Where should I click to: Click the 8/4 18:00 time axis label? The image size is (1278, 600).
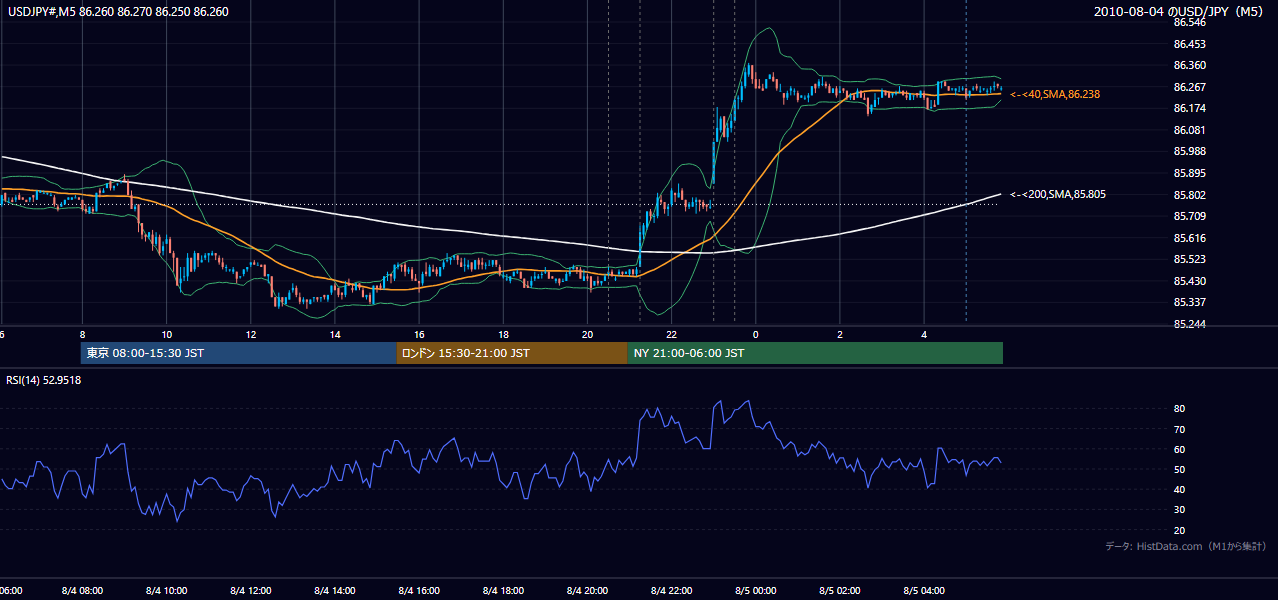(503, 591)
